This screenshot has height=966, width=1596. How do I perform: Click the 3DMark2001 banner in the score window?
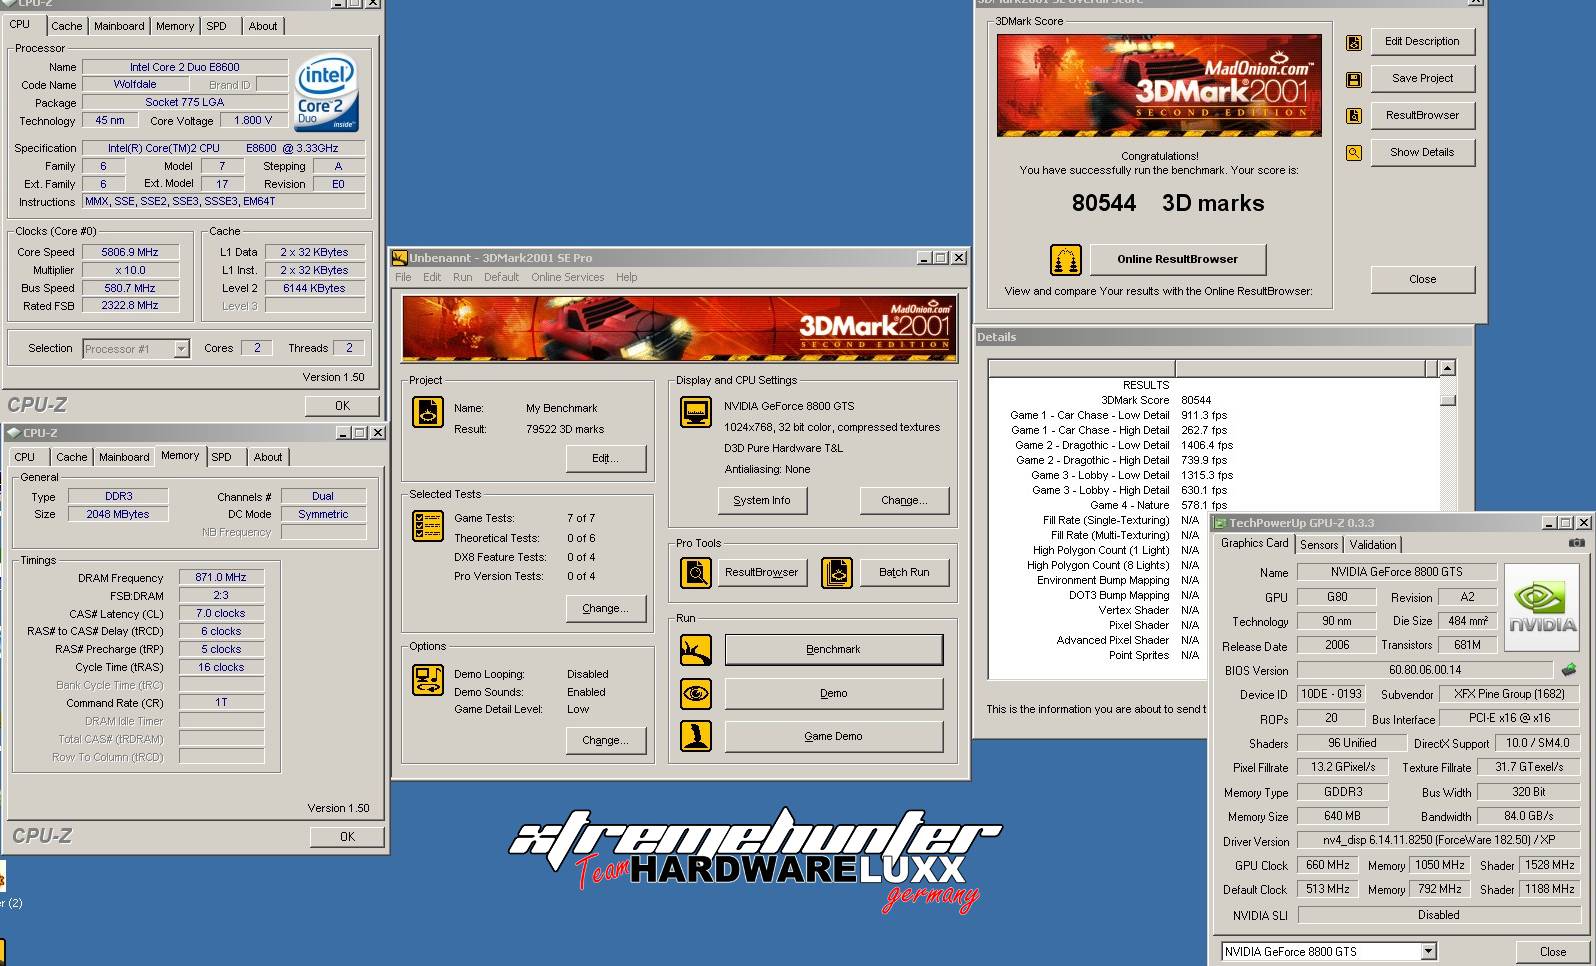1158,86
